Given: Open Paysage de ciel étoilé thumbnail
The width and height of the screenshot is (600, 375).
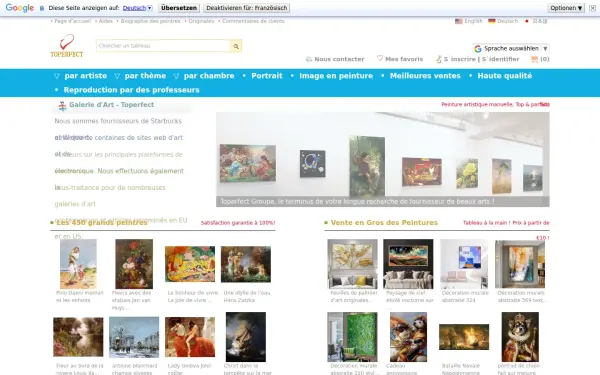Looking at the screenshot, I should pos(408,264).
